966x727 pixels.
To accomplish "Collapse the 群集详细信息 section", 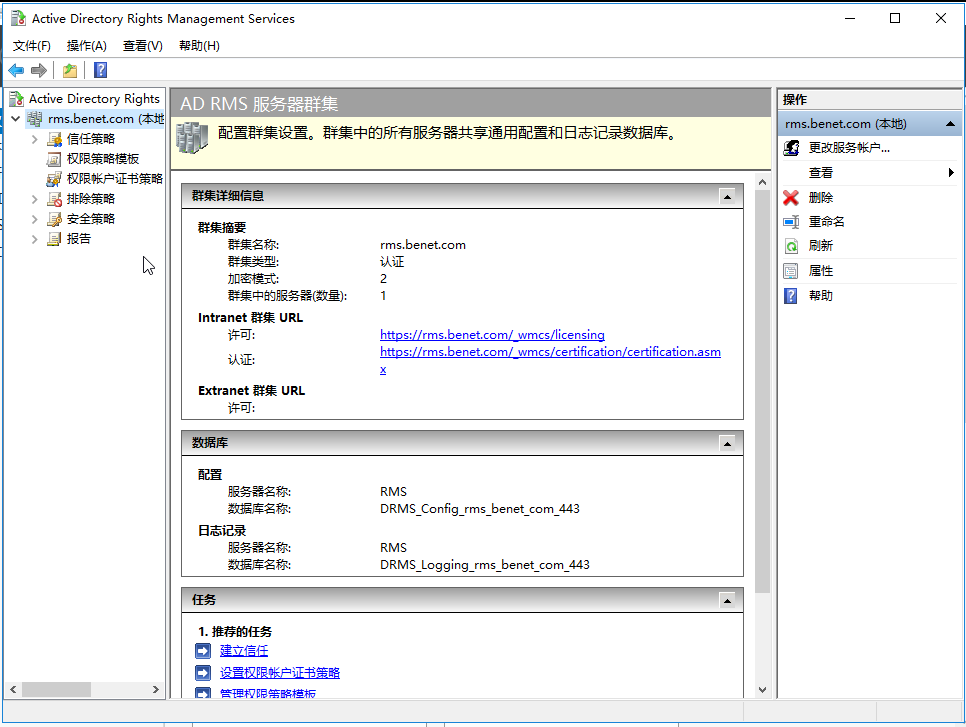I will [728, 197].
